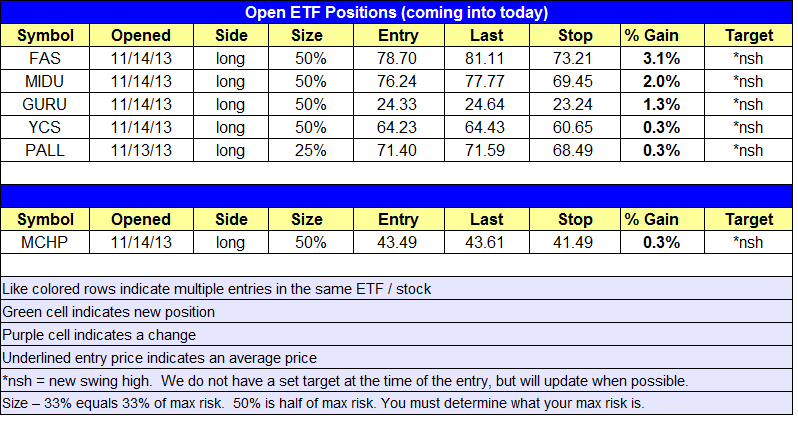
Task: Select FAS % Gain 3.1% cell
Action: (x=662, y=58)
